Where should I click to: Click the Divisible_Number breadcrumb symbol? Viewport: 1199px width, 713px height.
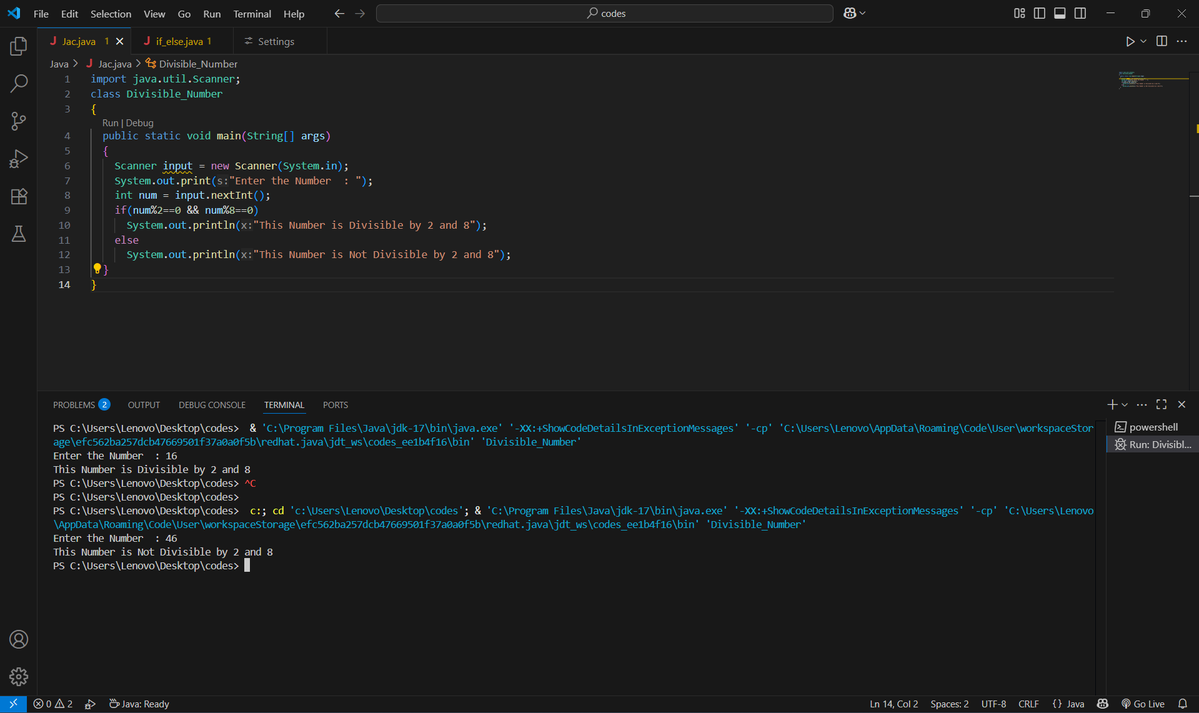tap(198, 63)
